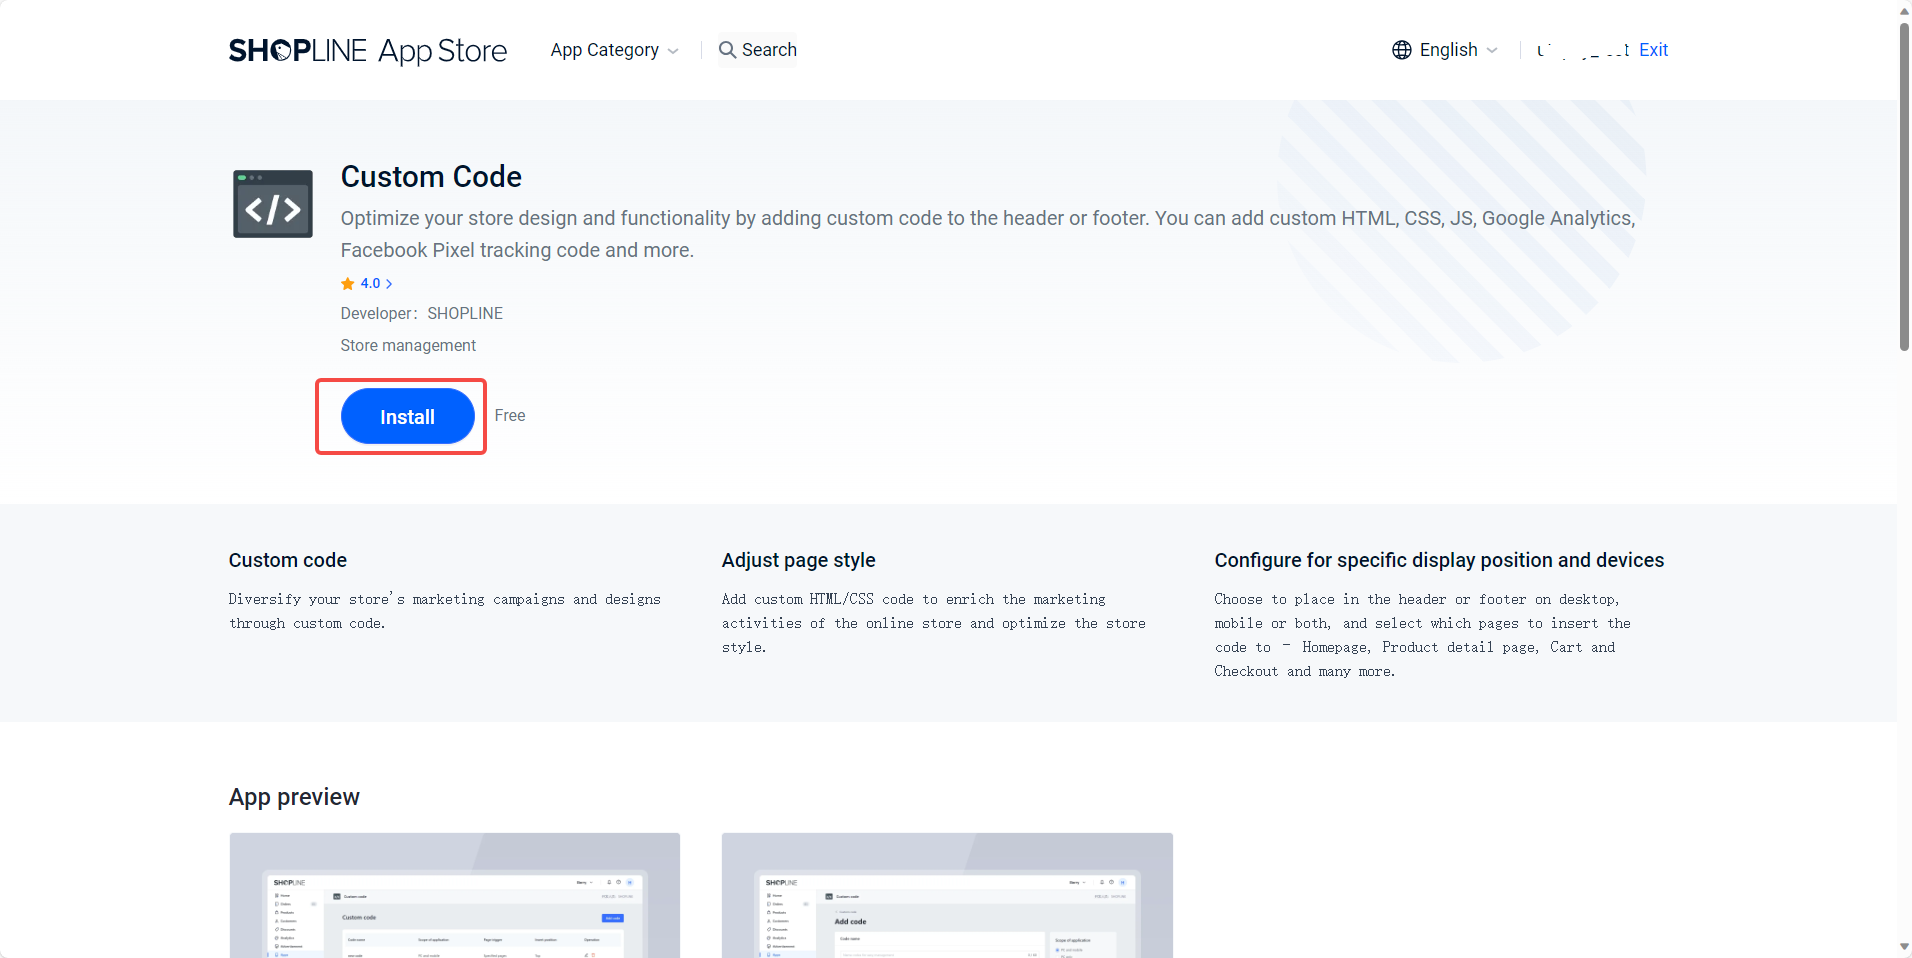The width and height of the screenshot is (1912, 958).
Task: Click the rating chevron arrow
Action: click(x=389, y=284)
